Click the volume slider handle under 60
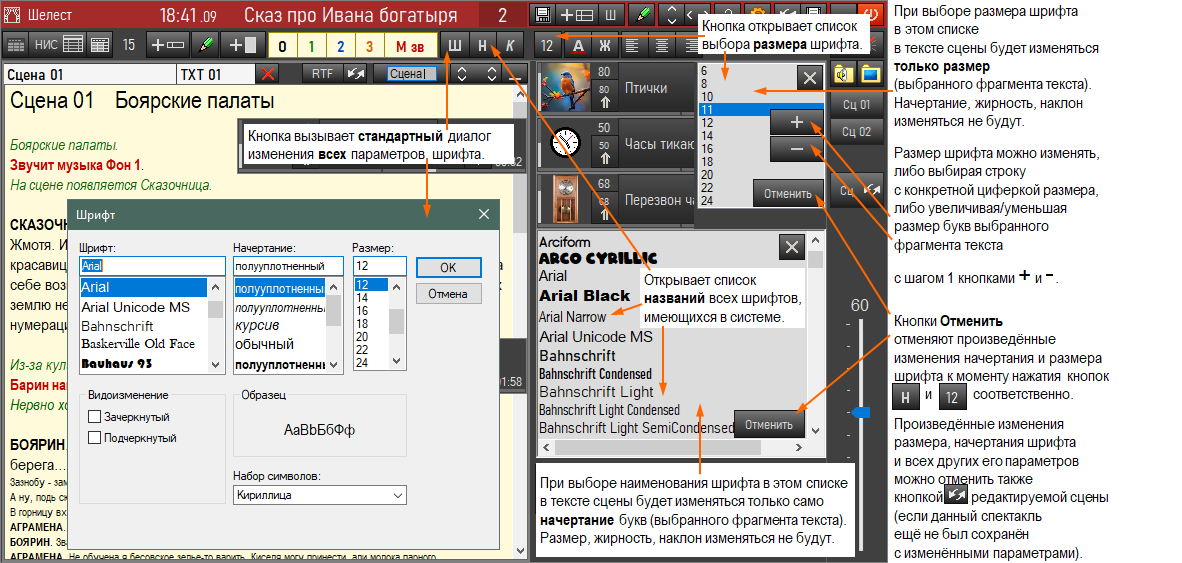 coord(860,412)
